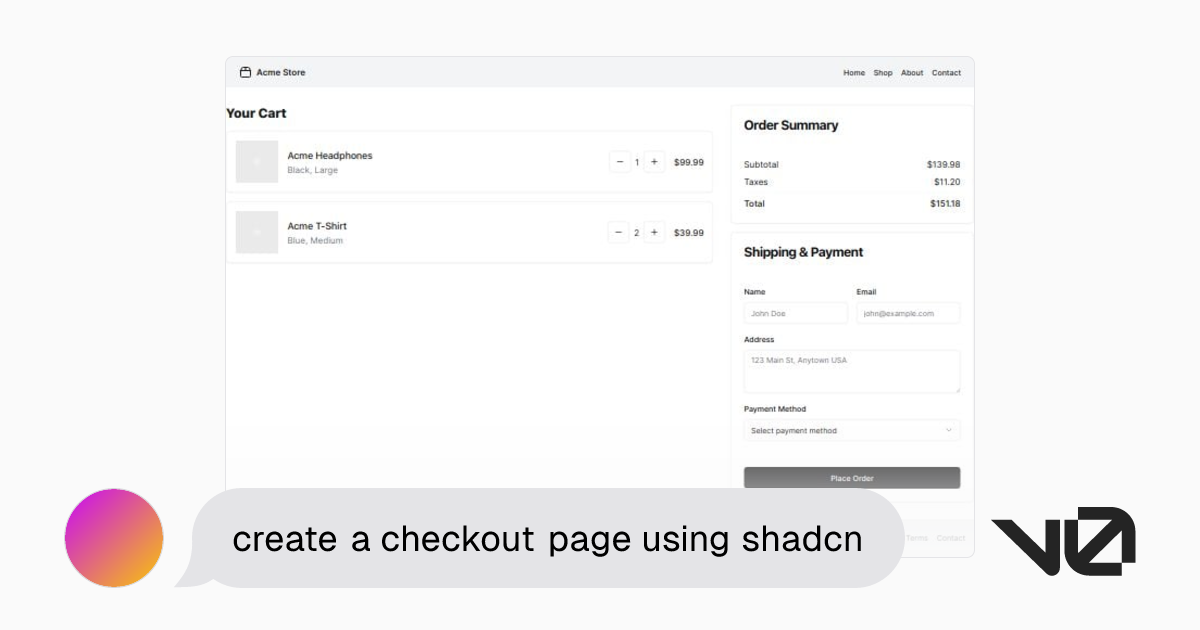Select About in the navigation bar

[912, 72]
